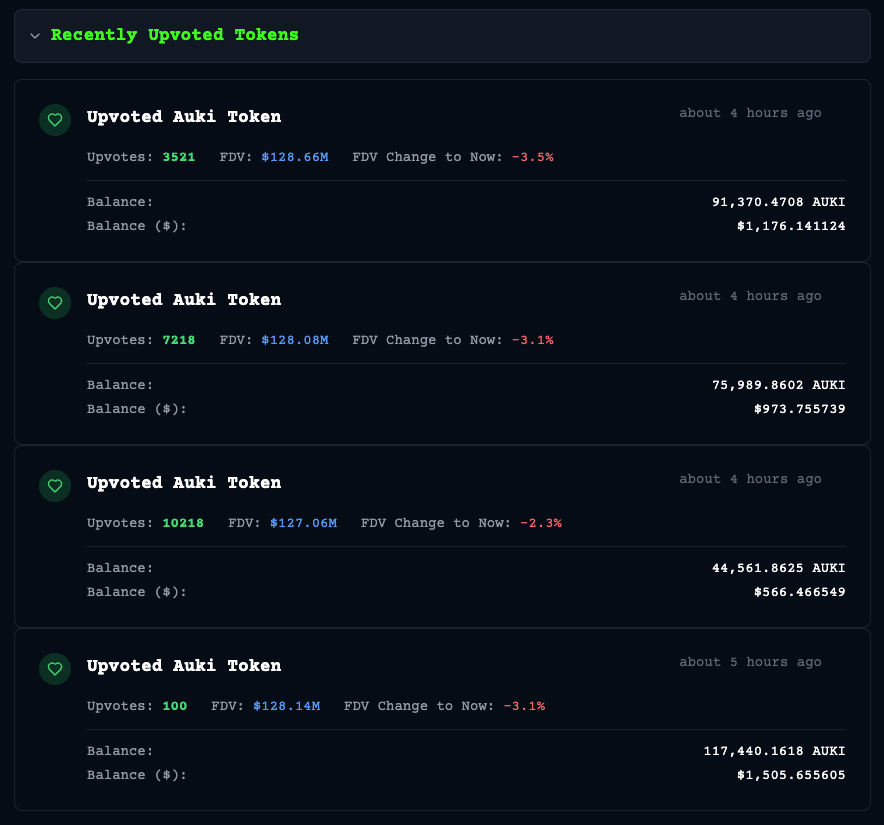Click heart icon on 100 upvotes card
Viewport: 884px width, 825px height.
click(x=55, y=669)
